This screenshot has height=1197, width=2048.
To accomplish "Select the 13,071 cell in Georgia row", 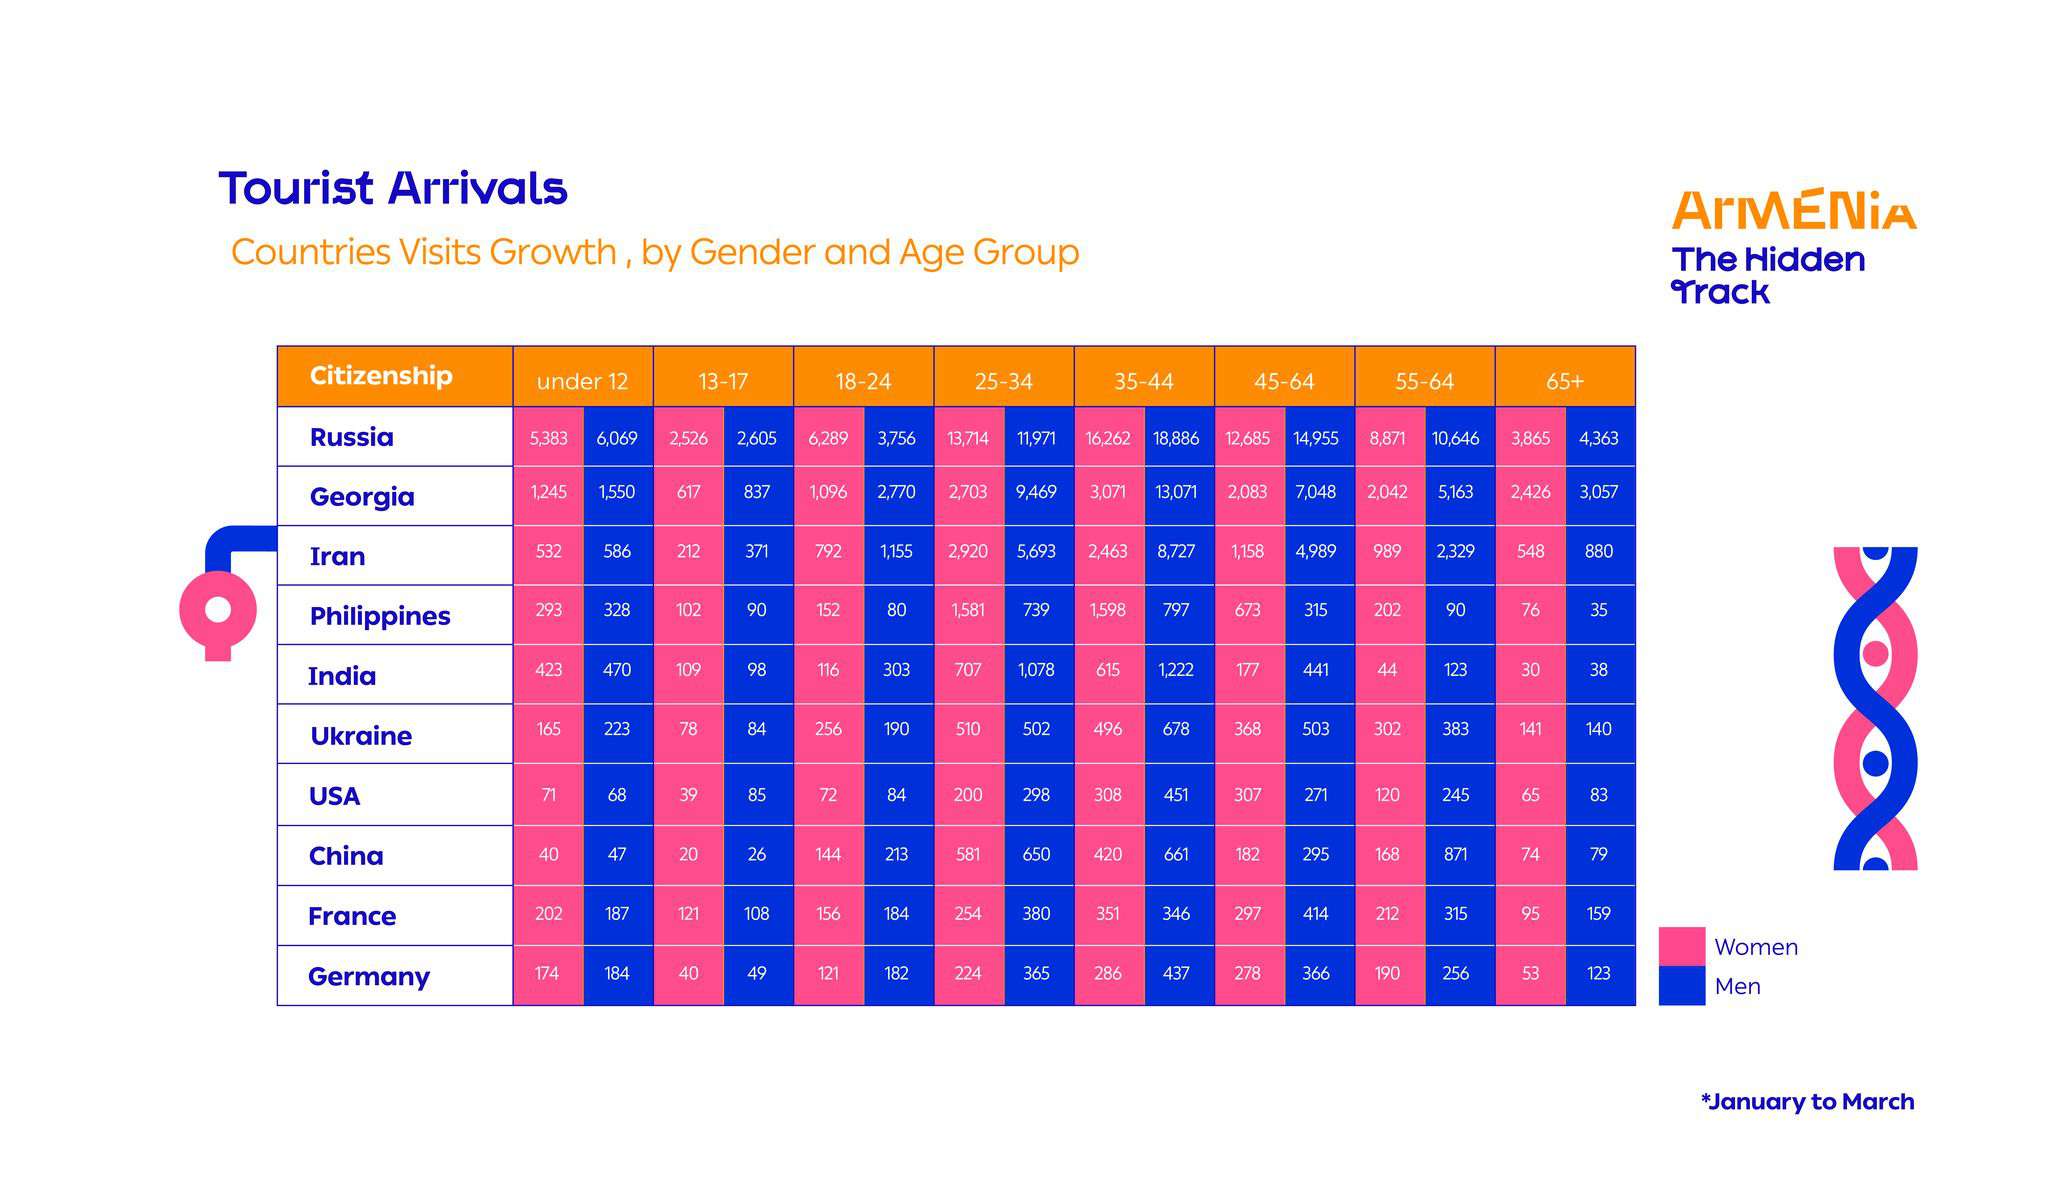I will point(1176,492).
